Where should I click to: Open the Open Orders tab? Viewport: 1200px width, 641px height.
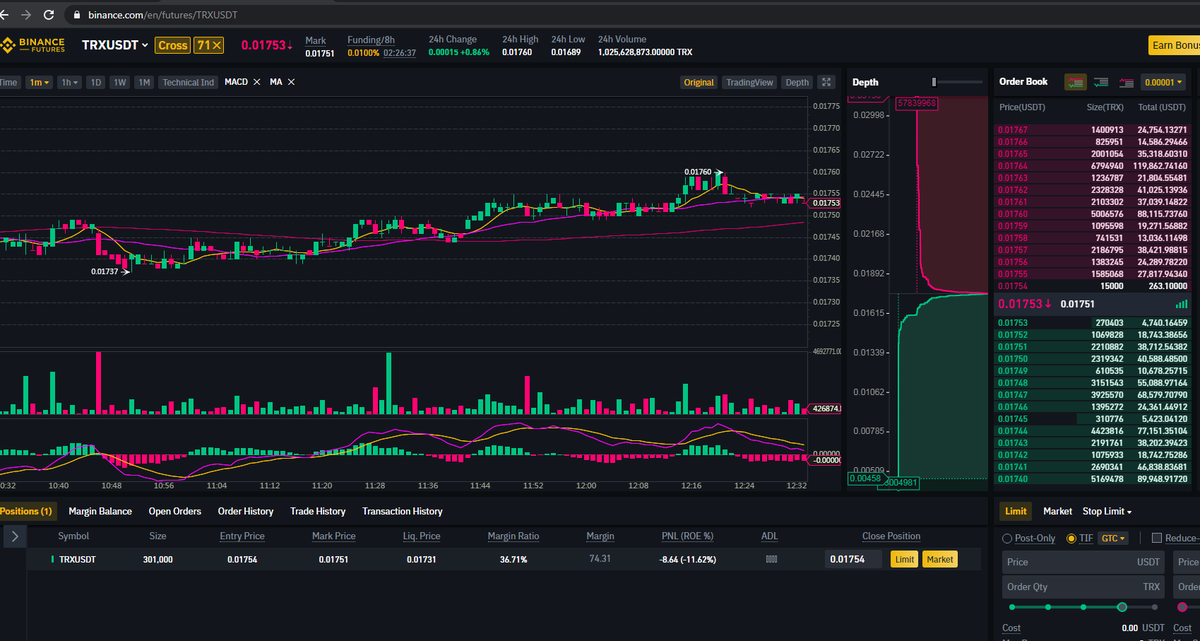pos(175,511)
